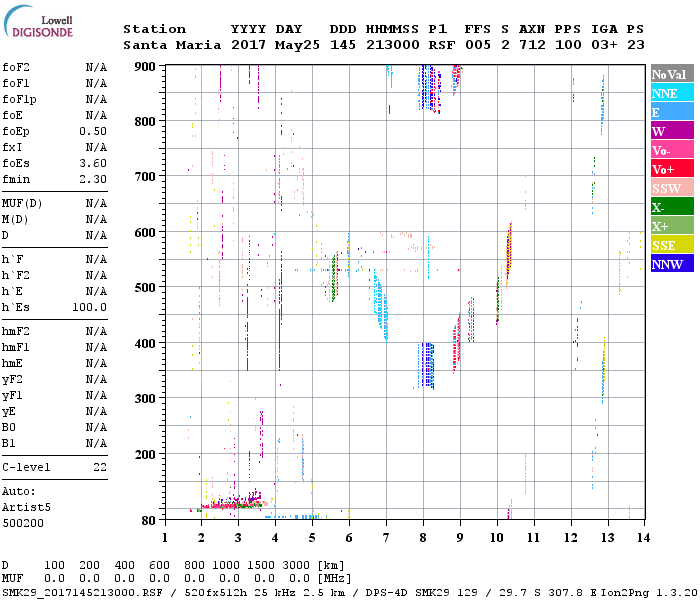Click the B0 parameter label
This screenshot has width=700, height=600.
[8, 427]
